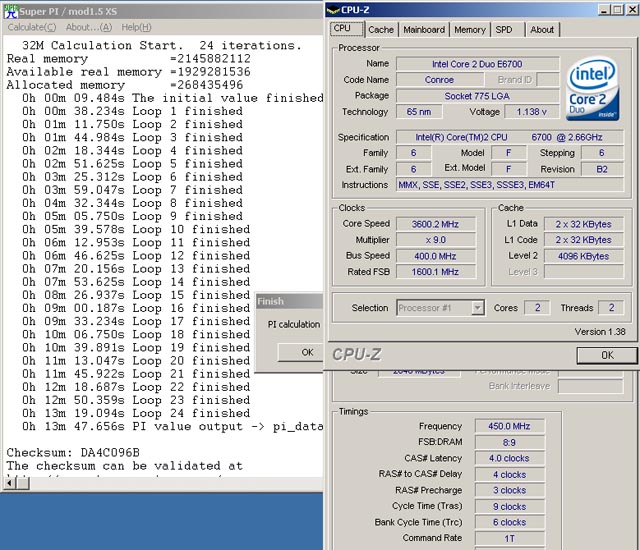Click the Loop 24 finished line
This screenshot has height=550, width=640.
coord(136,413)
